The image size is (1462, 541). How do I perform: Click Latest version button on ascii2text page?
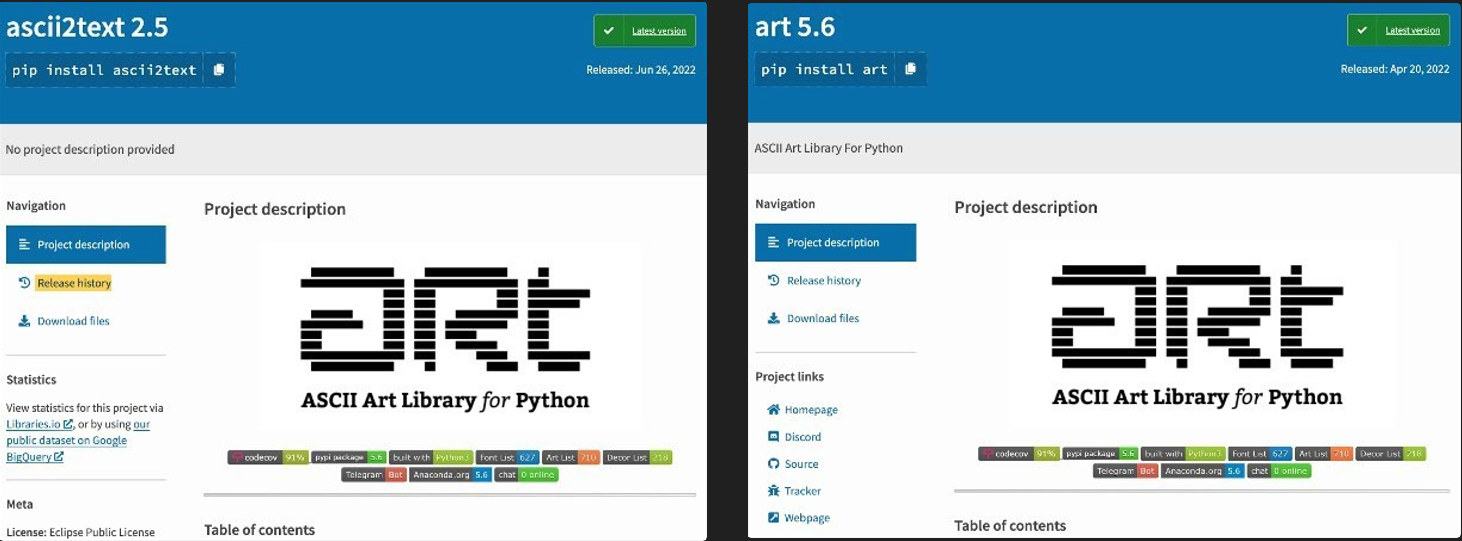click(x=645, y=31)
